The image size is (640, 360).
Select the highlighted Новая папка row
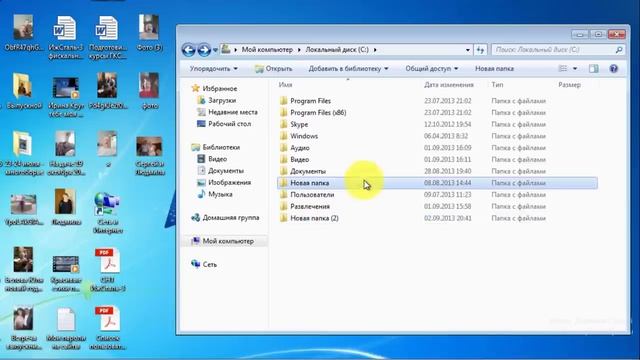pyautogui.click(x=437, y=183)
